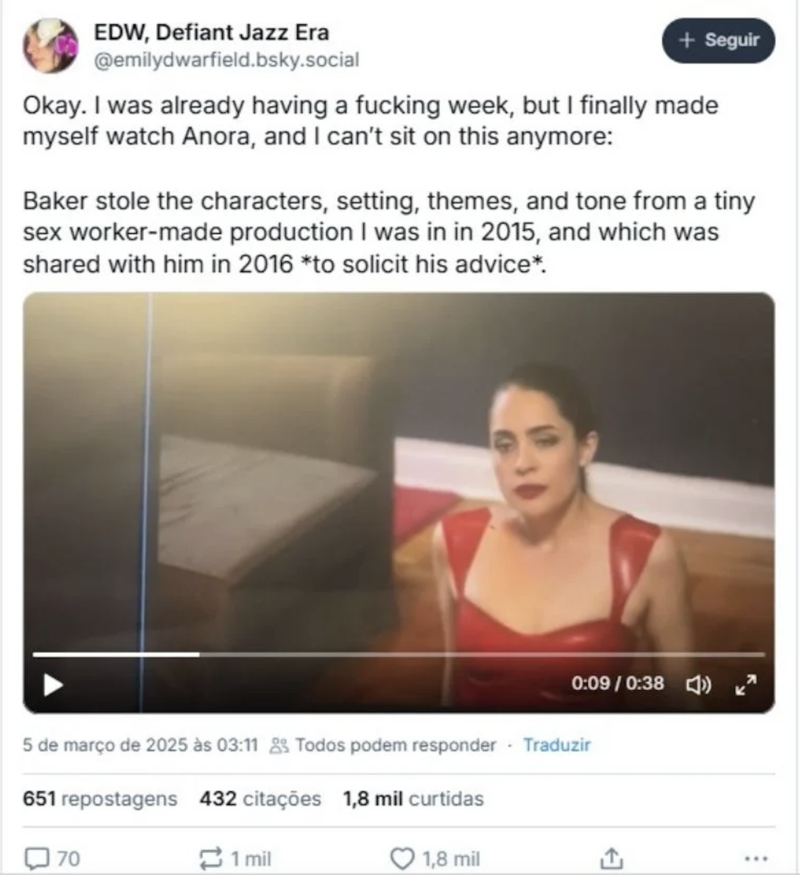Click the video progress bar
The width and height of the screenshot is (800, 875).
(400, 654)
